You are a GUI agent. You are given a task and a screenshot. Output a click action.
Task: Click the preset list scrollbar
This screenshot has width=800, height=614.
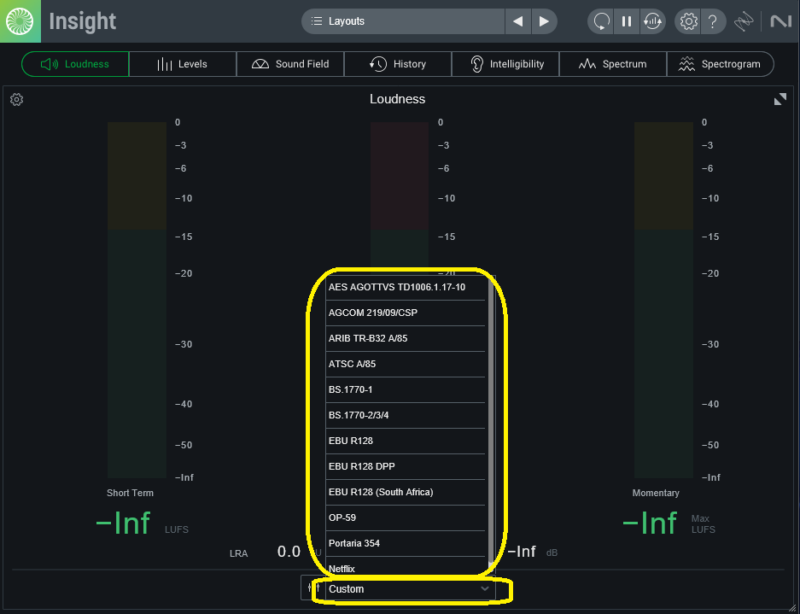490,420
